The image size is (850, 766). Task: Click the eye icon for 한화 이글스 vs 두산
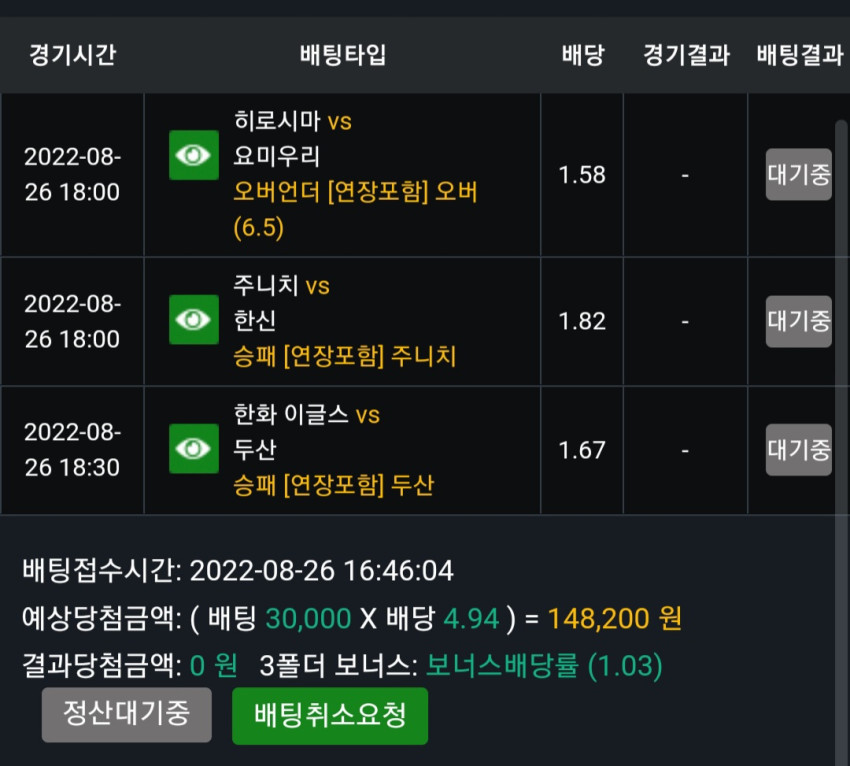[194, 448]
